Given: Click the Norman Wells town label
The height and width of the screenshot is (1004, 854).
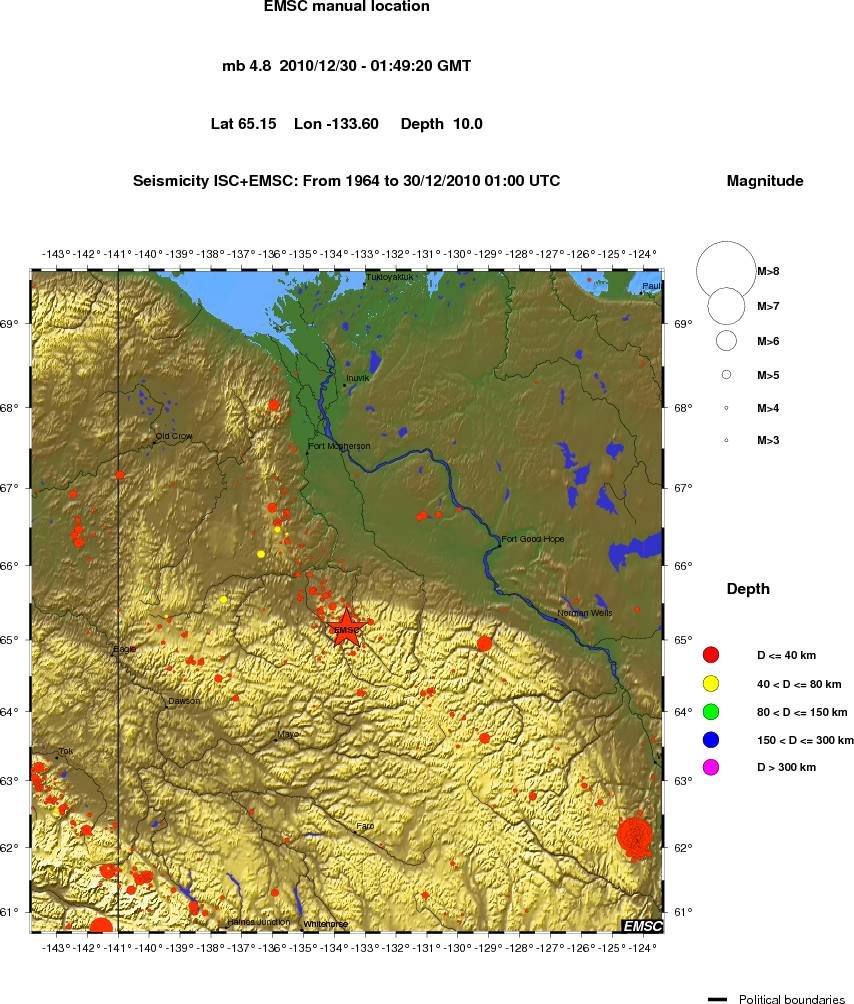Looking at the screenshot, I should [585, 613].
